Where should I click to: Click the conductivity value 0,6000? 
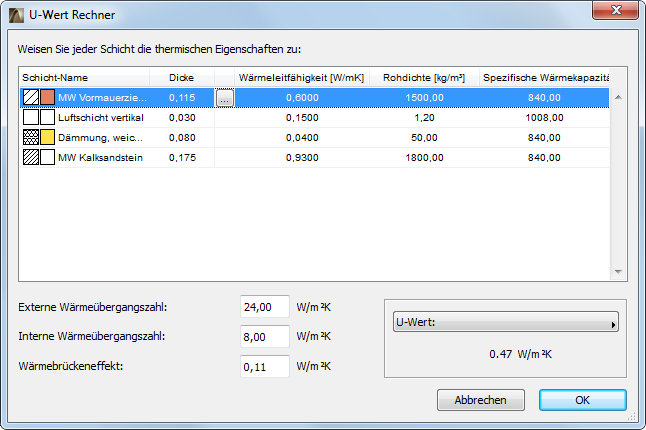(x=302, y=98)
